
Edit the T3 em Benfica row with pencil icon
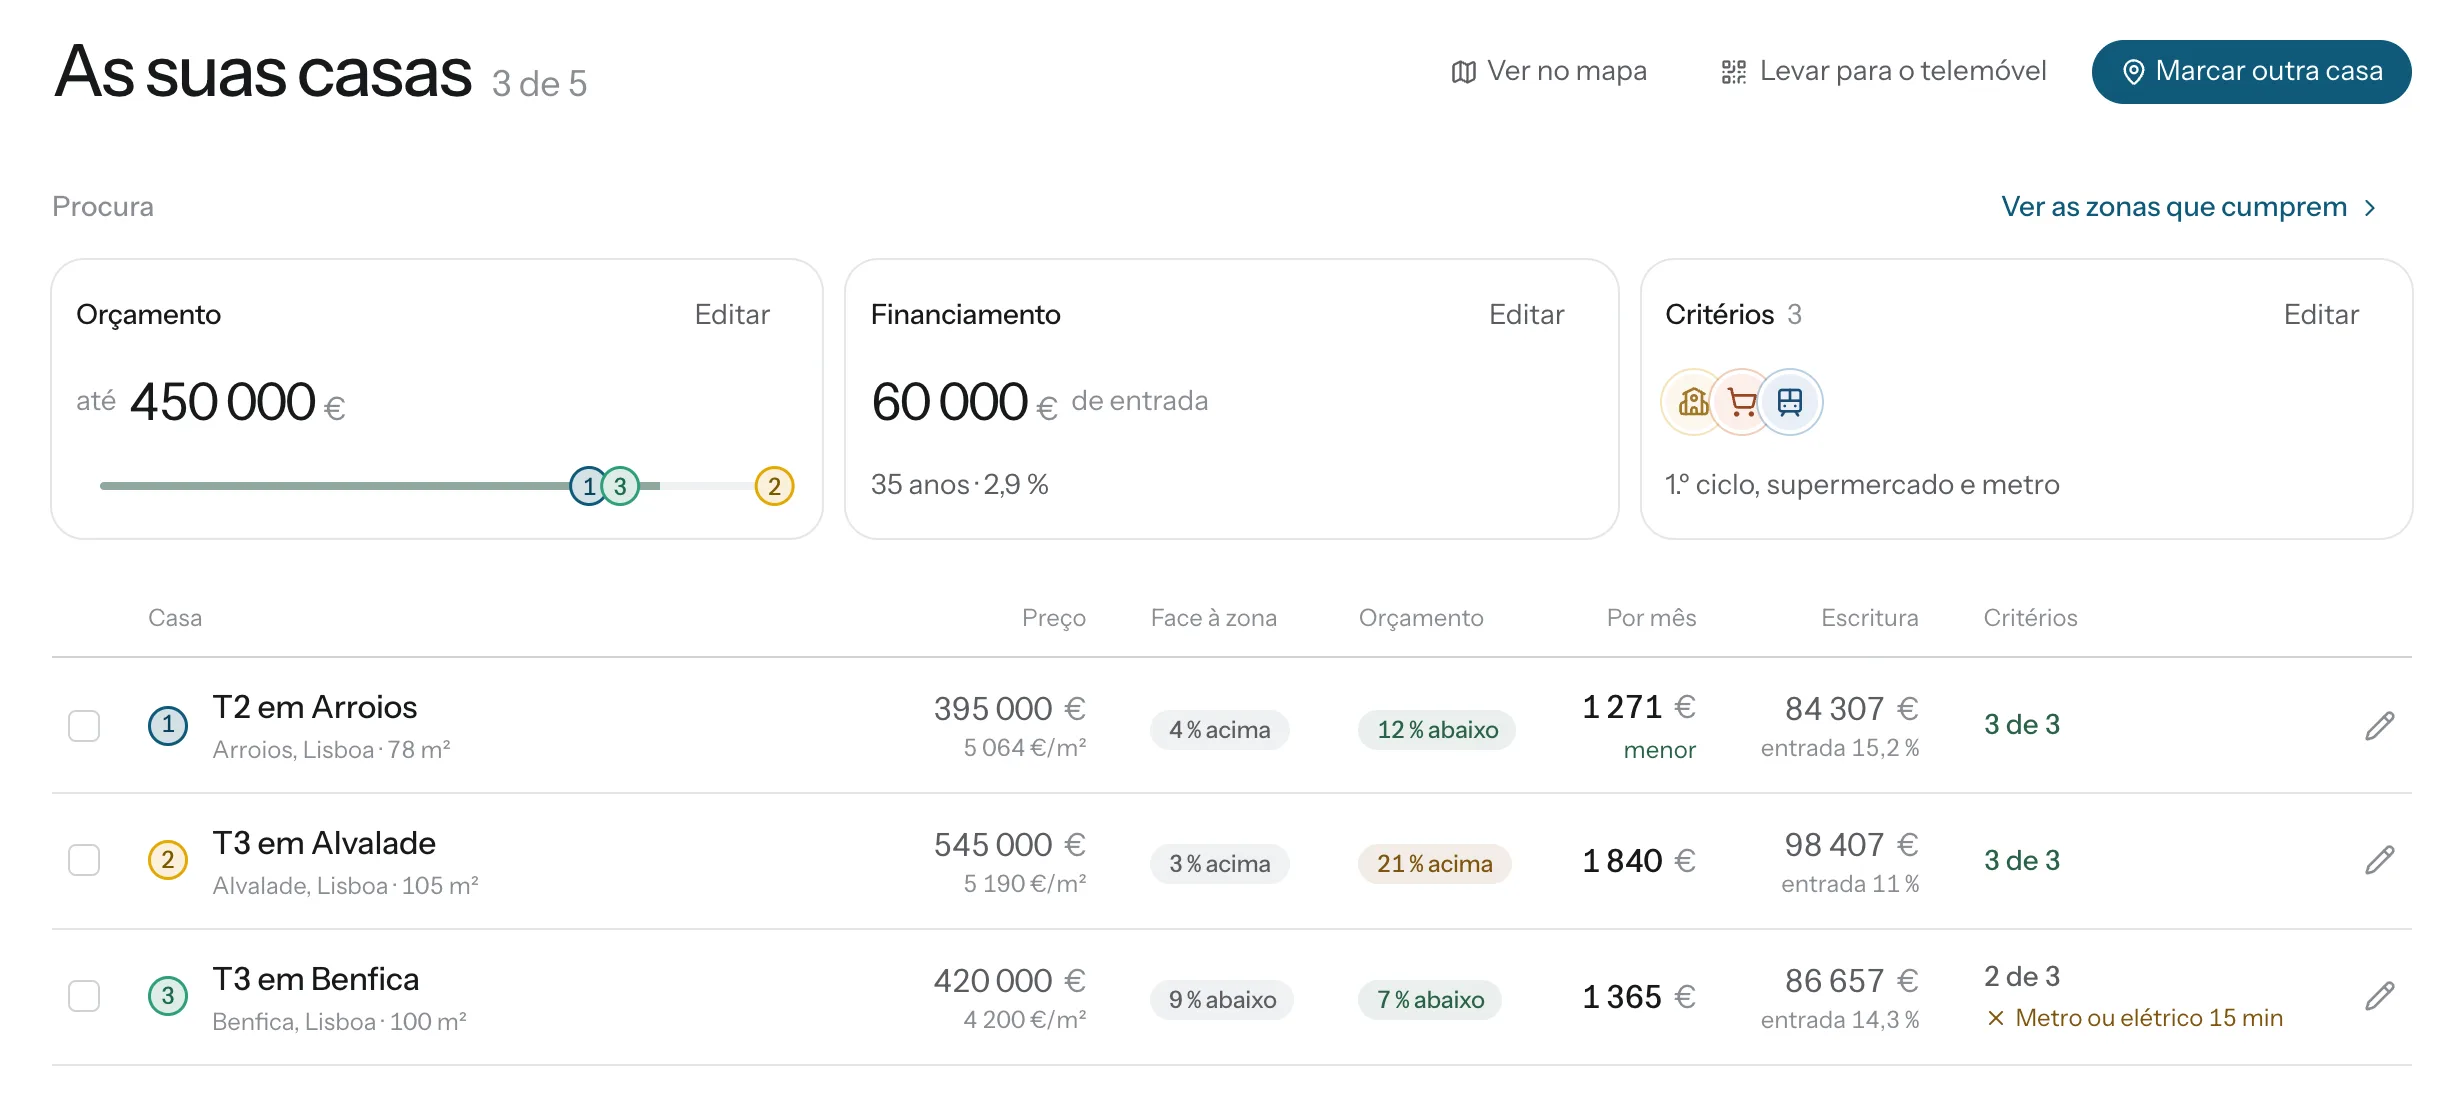pyautogui.click(x=2379, y=996)
